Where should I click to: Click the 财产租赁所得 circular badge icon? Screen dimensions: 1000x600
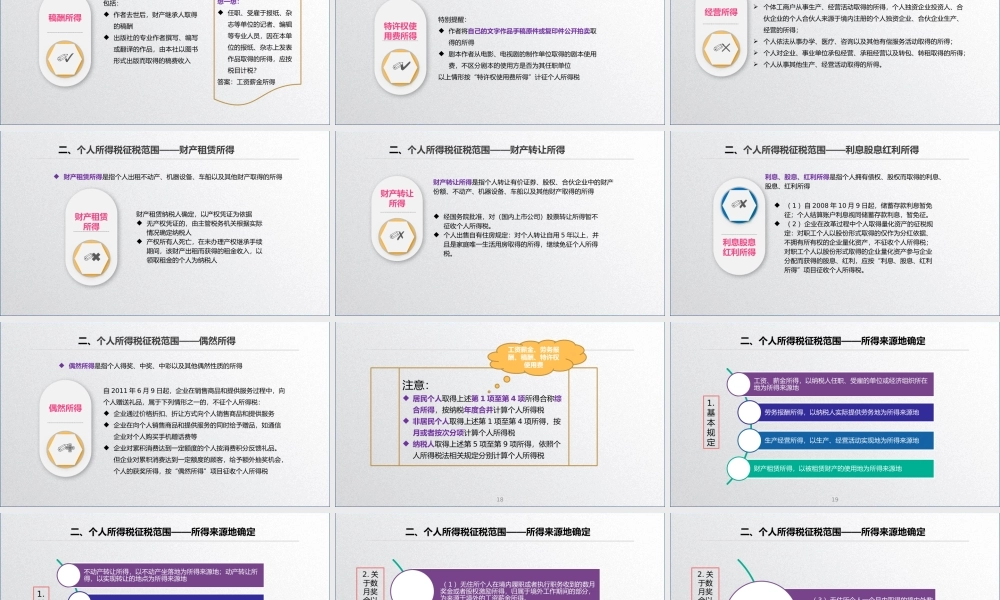pos(91,258)
